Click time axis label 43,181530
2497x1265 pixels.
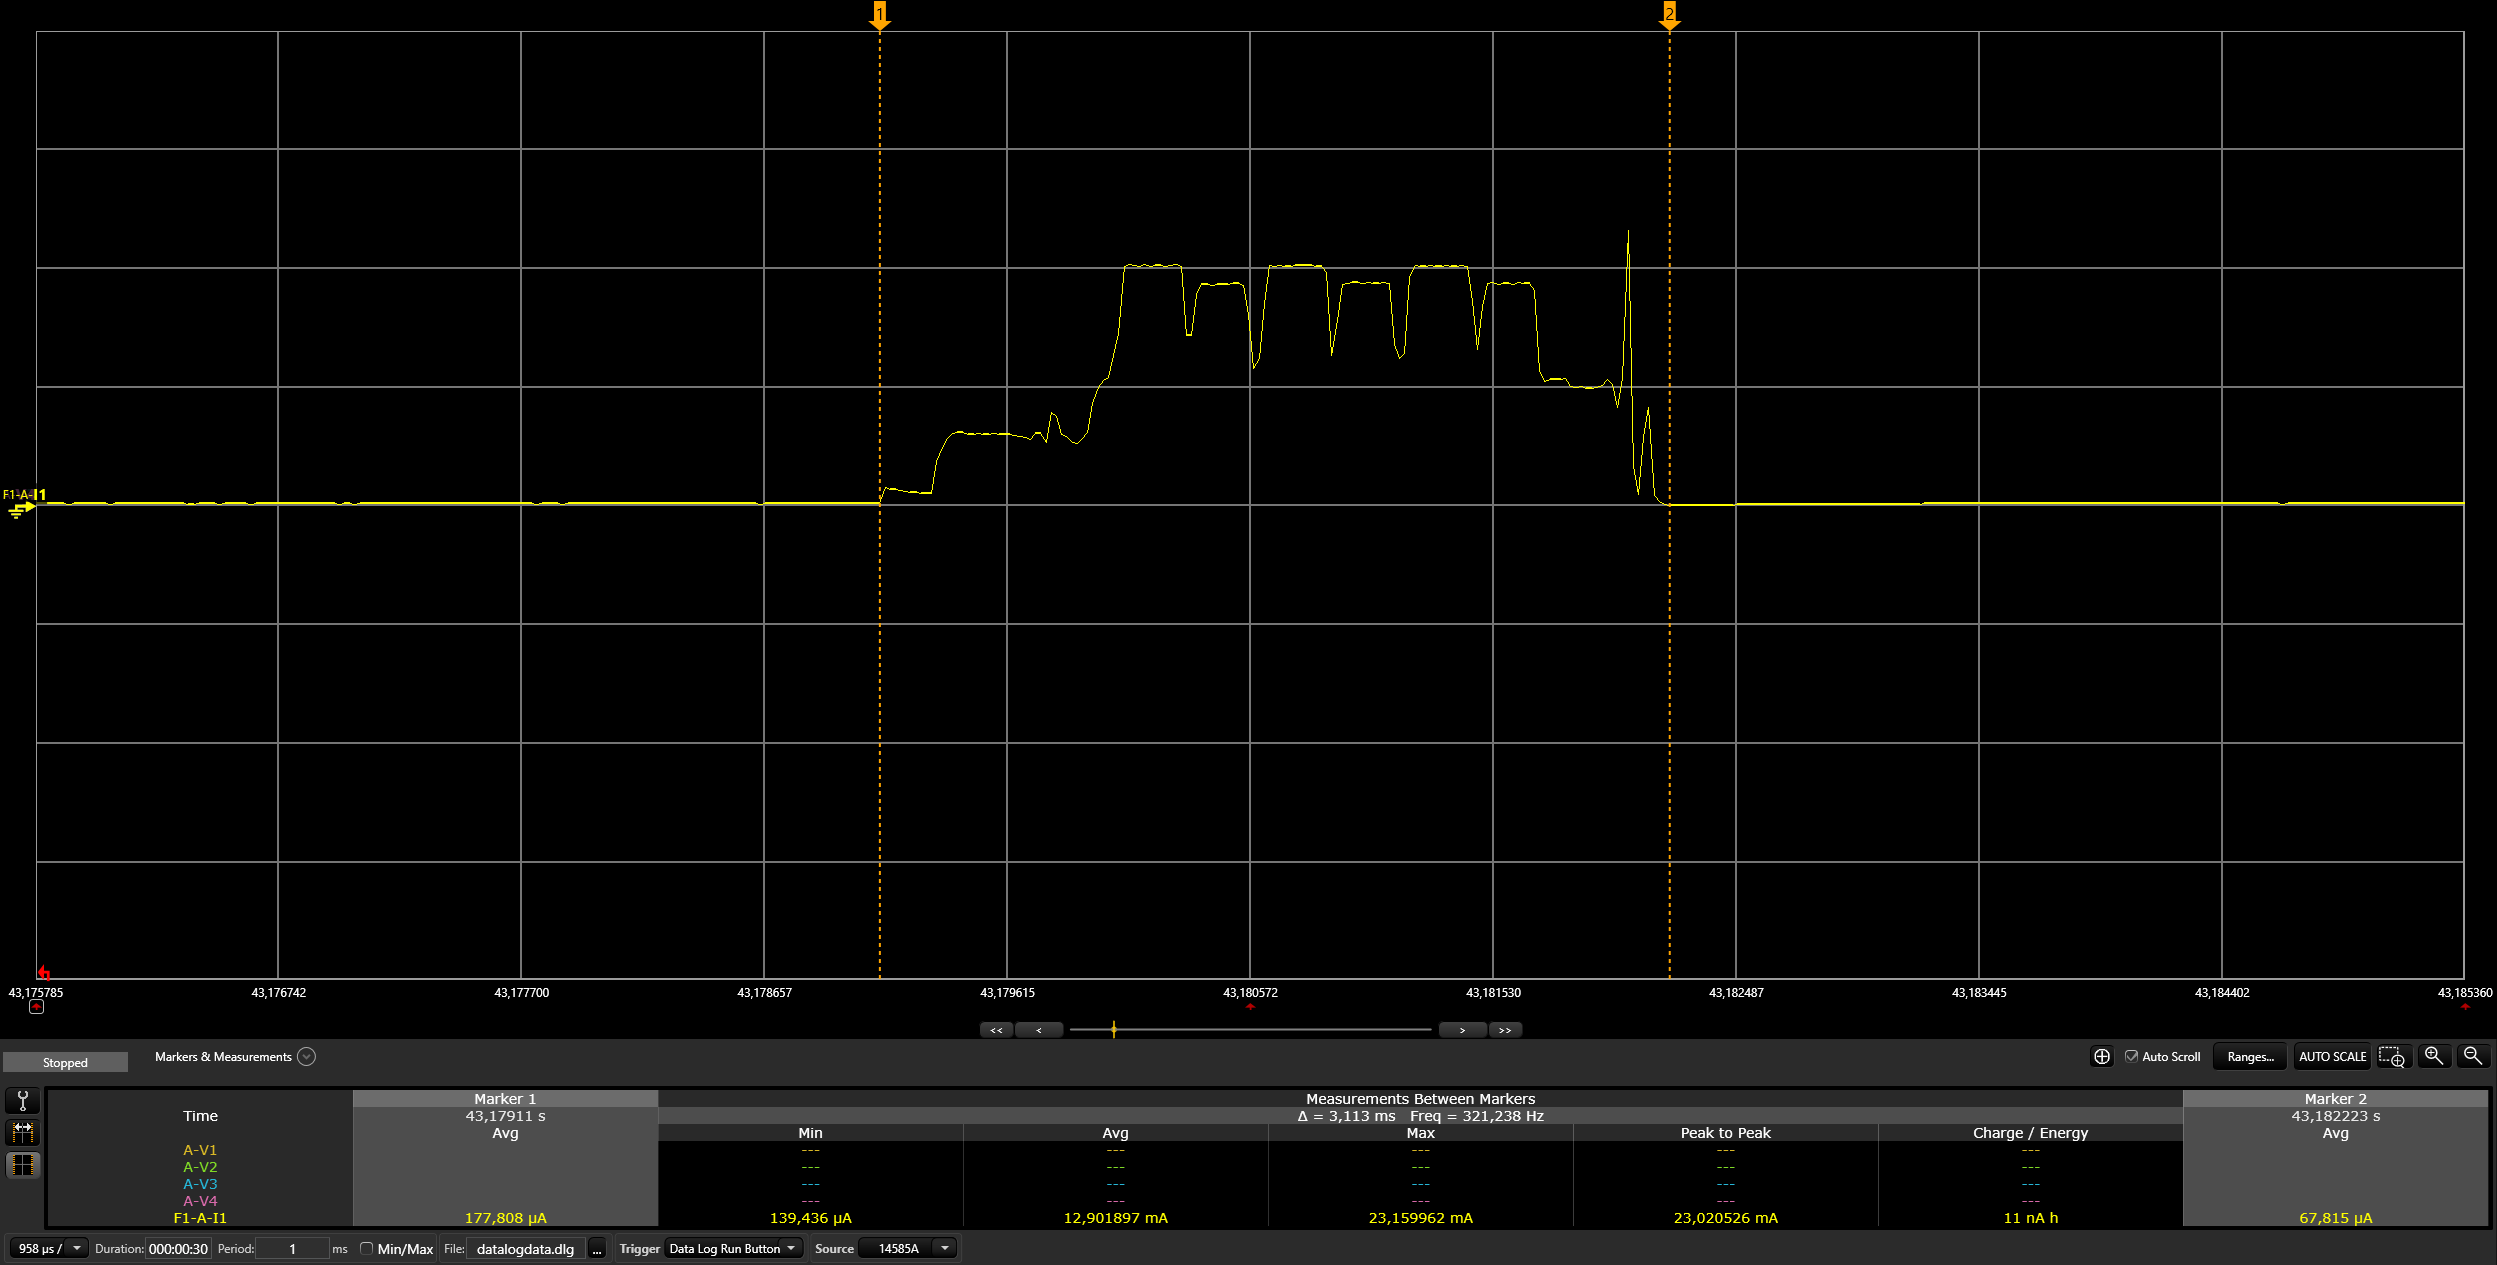[x=1493, y=993]
